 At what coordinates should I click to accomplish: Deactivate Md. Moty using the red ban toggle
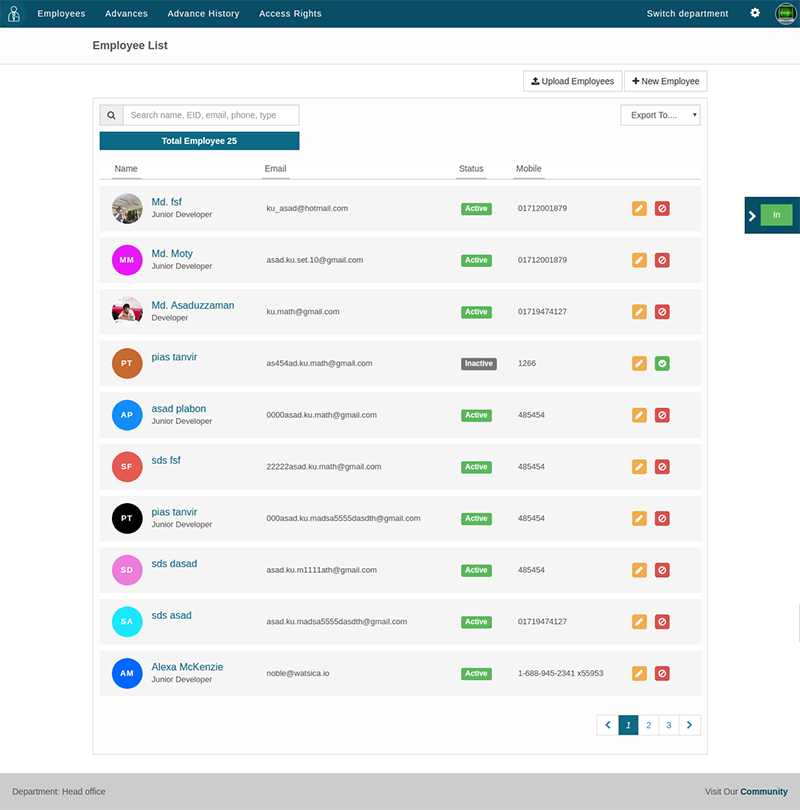662,260
